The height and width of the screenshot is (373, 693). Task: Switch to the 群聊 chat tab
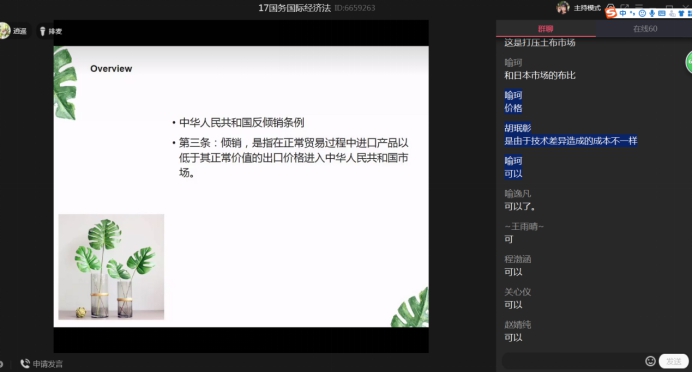[545, 29]
